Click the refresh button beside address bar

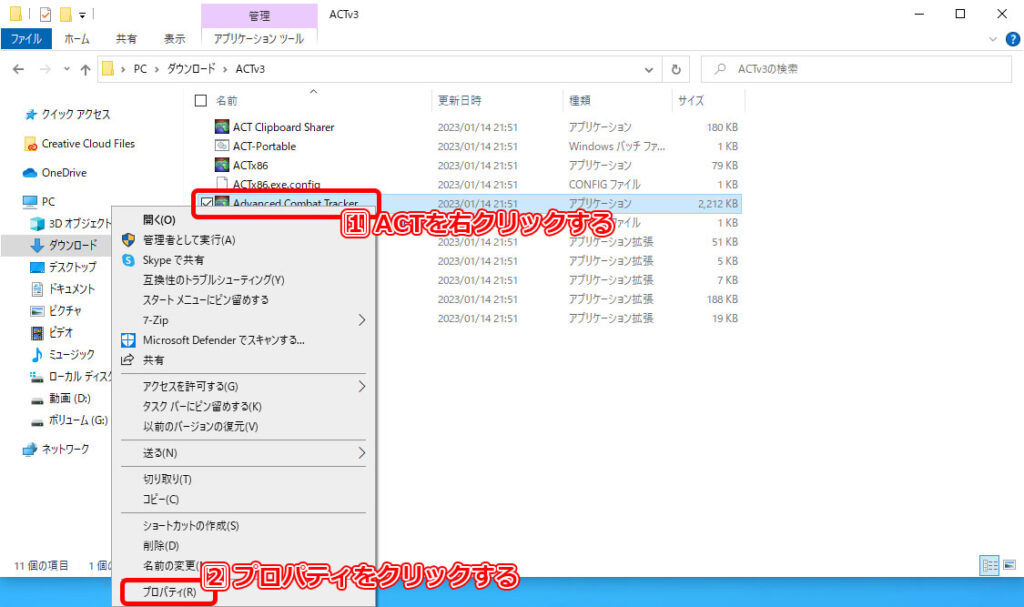[x=677, y=70]
